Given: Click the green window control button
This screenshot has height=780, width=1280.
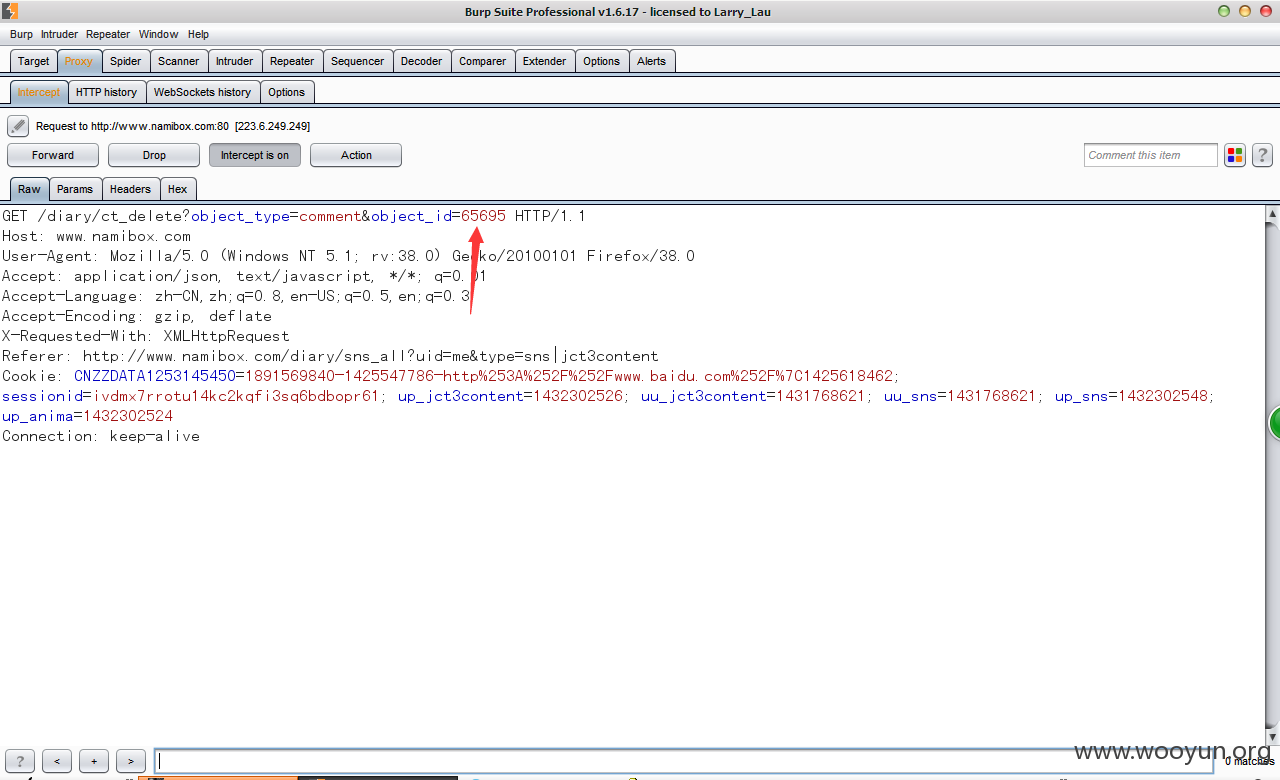Looking at the screenshot, I should (x=1224, y=11).
